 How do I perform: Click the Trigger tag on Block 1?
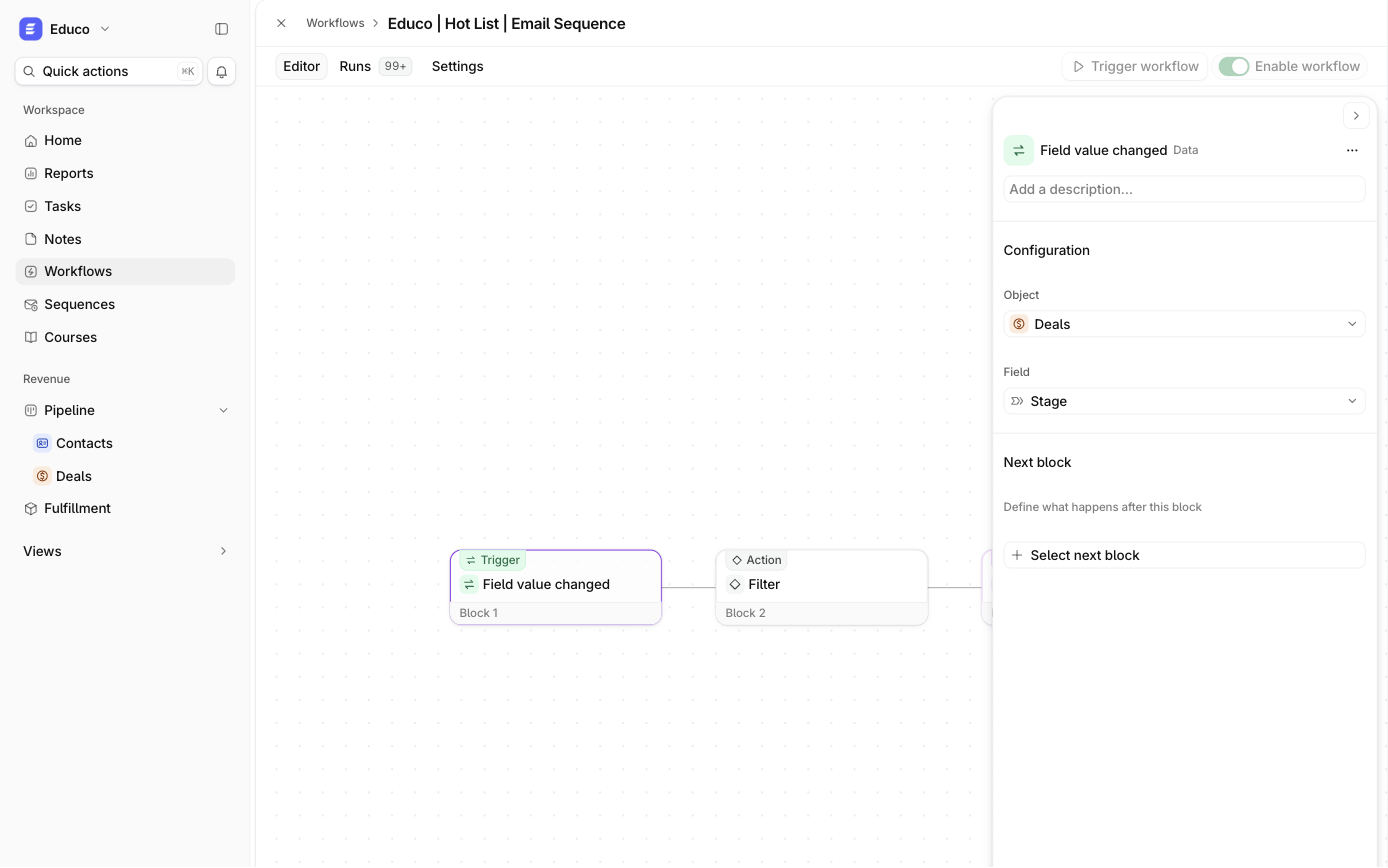coord(493,560)
